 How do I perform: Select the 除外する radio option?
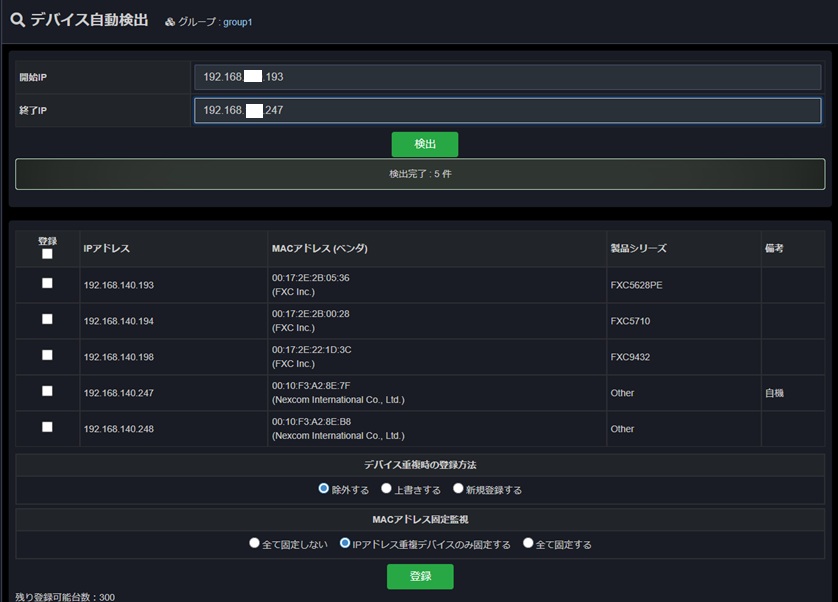pos(323,488)
